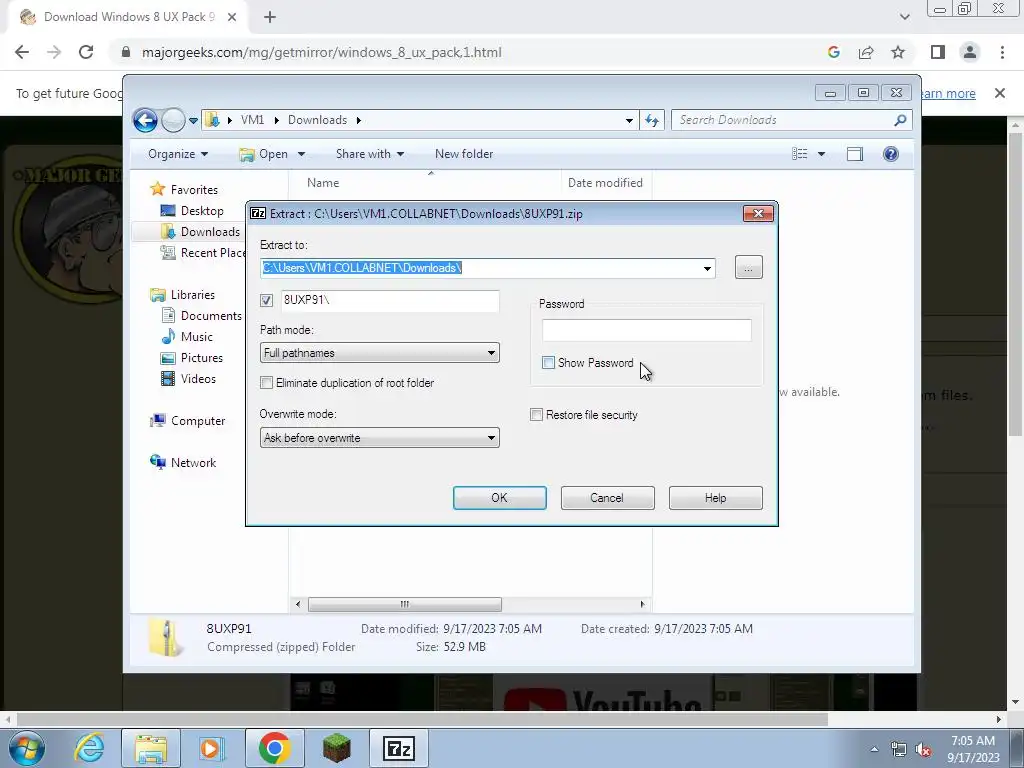Toggle Chrome side panel icon
The image size is (1024, 768).
[x=938, y=52]
